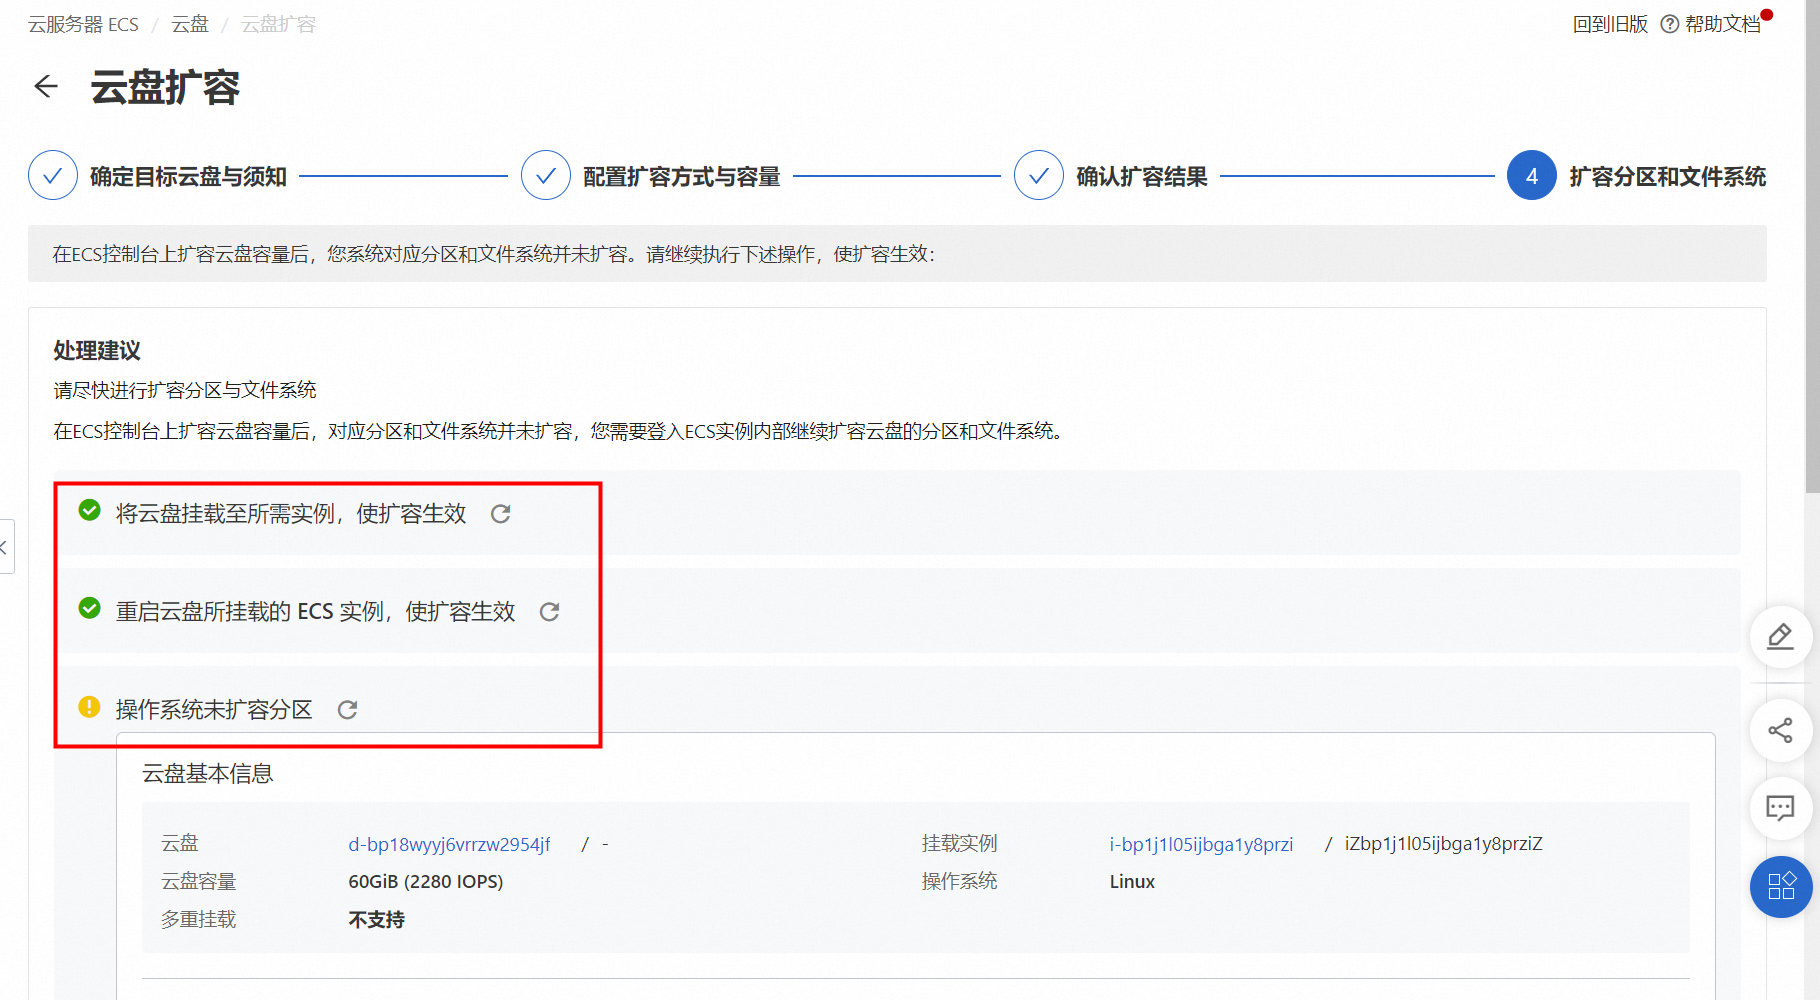Open the chat message floating button
1820x1000 pixels.
coord(1780,808)
